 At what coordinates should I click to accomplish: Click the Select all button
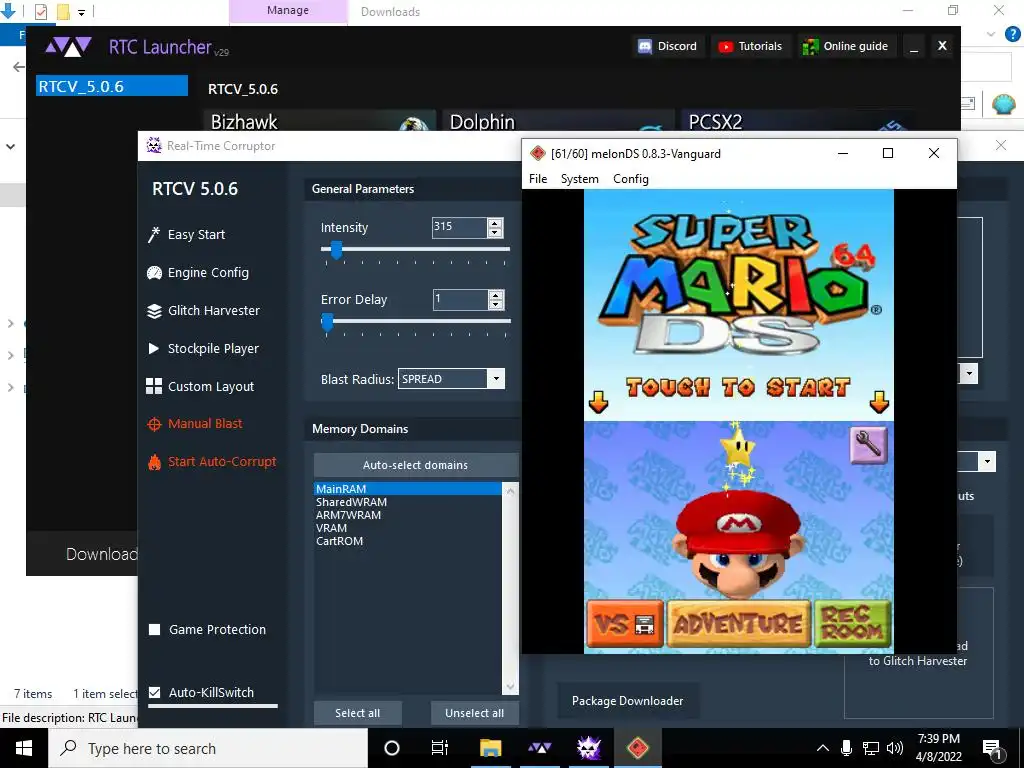click(357, 713)
